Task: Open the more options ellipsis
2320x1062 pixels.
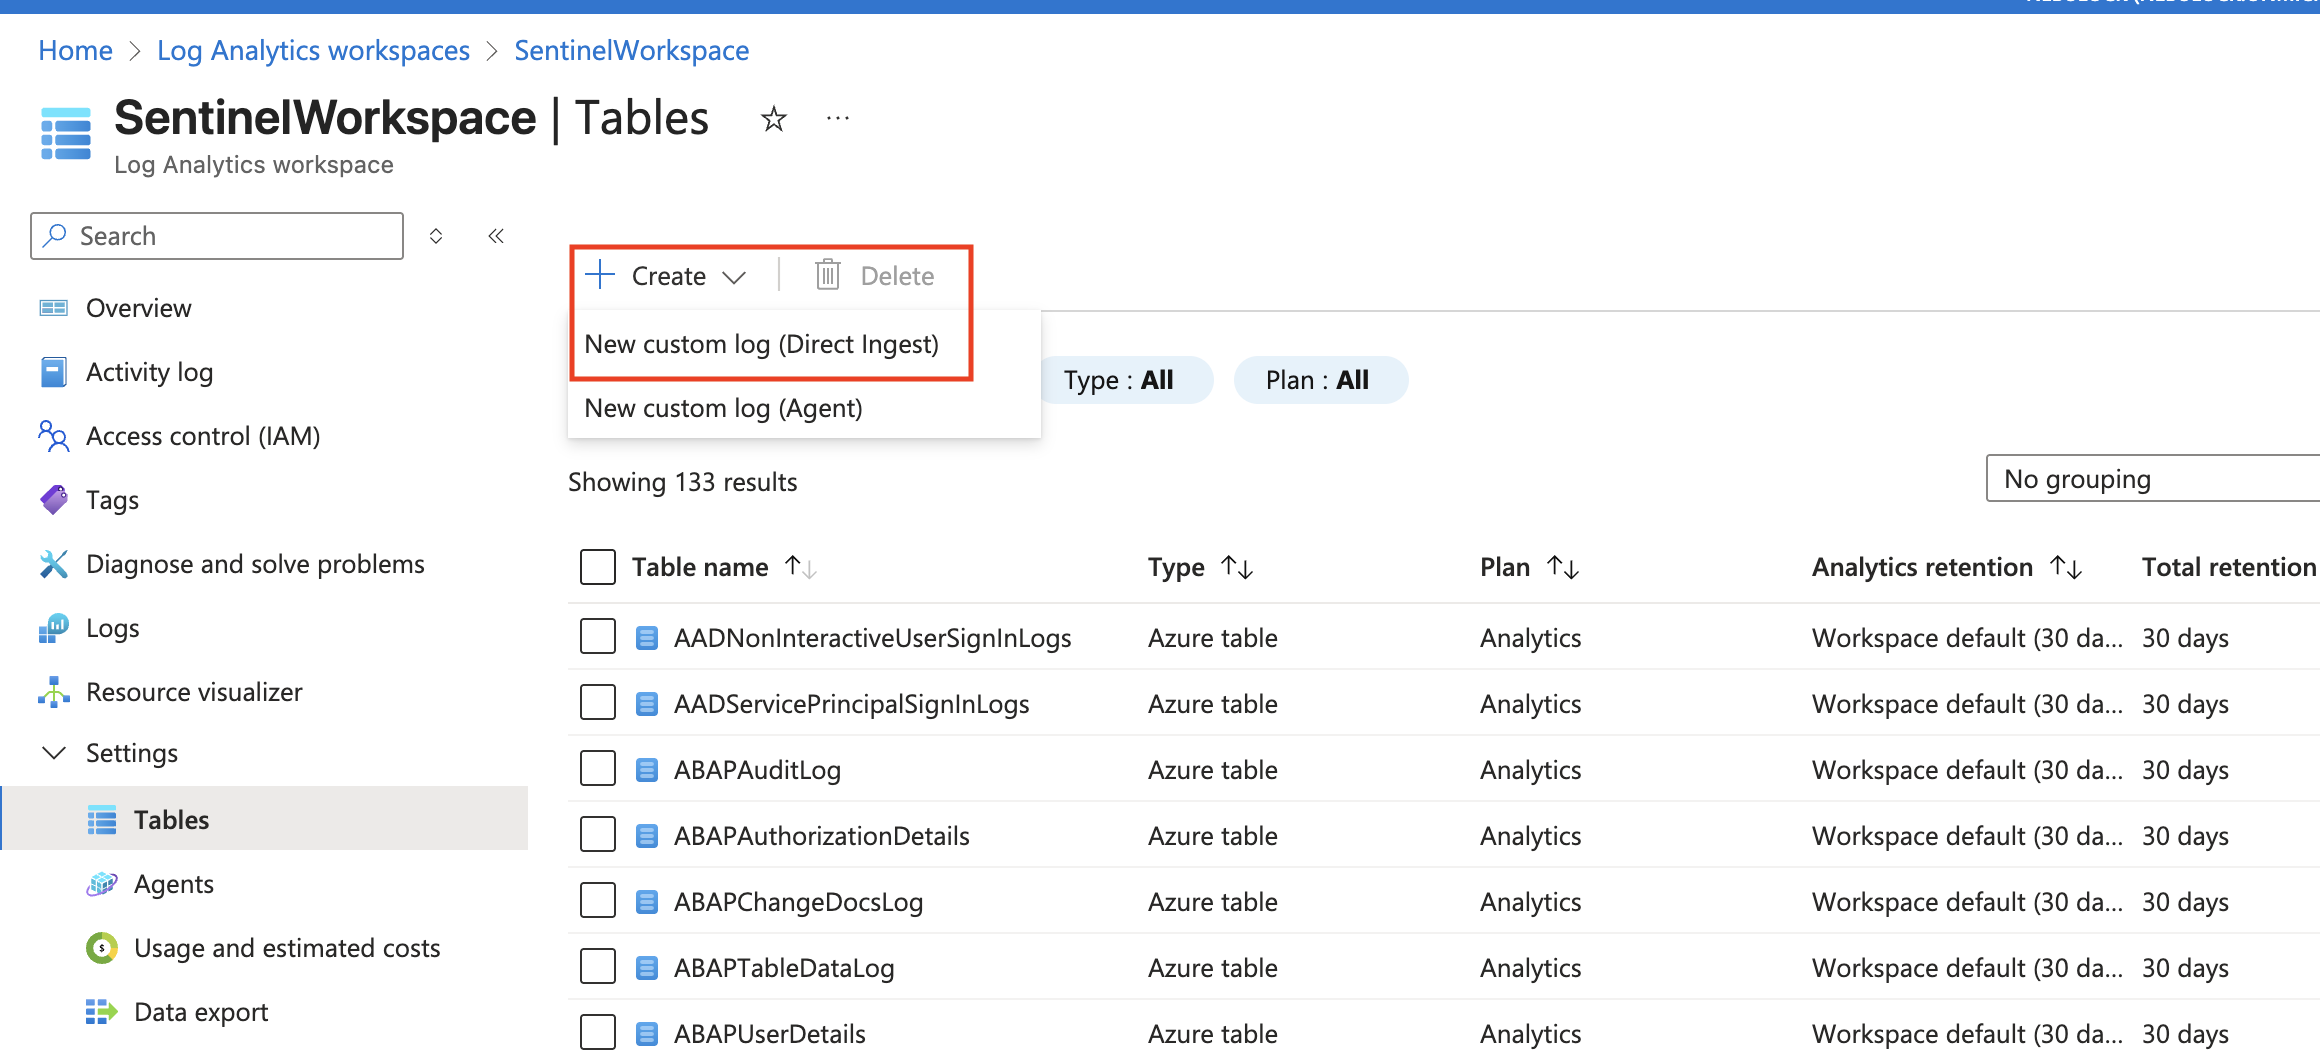Action: click(x=837, y=119)
